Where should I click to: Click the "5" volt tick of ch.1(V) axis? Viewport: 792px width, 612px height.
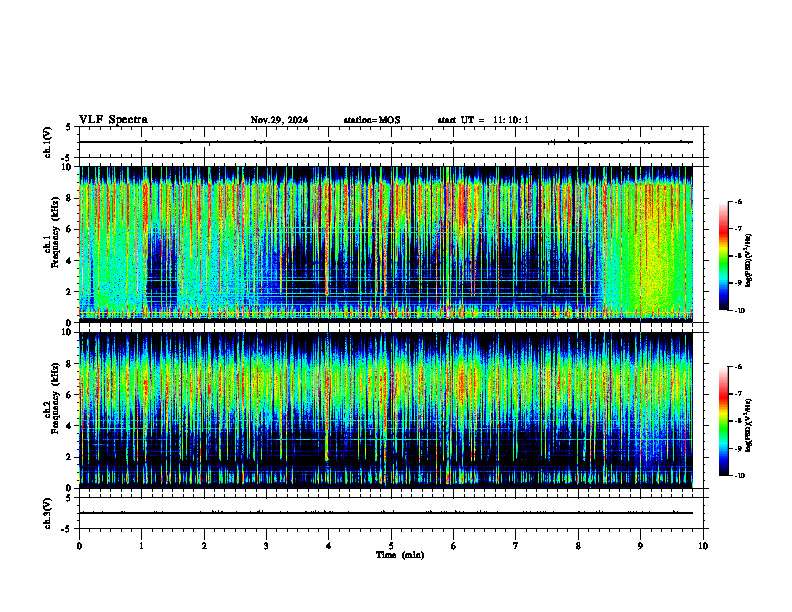[69, 127]
